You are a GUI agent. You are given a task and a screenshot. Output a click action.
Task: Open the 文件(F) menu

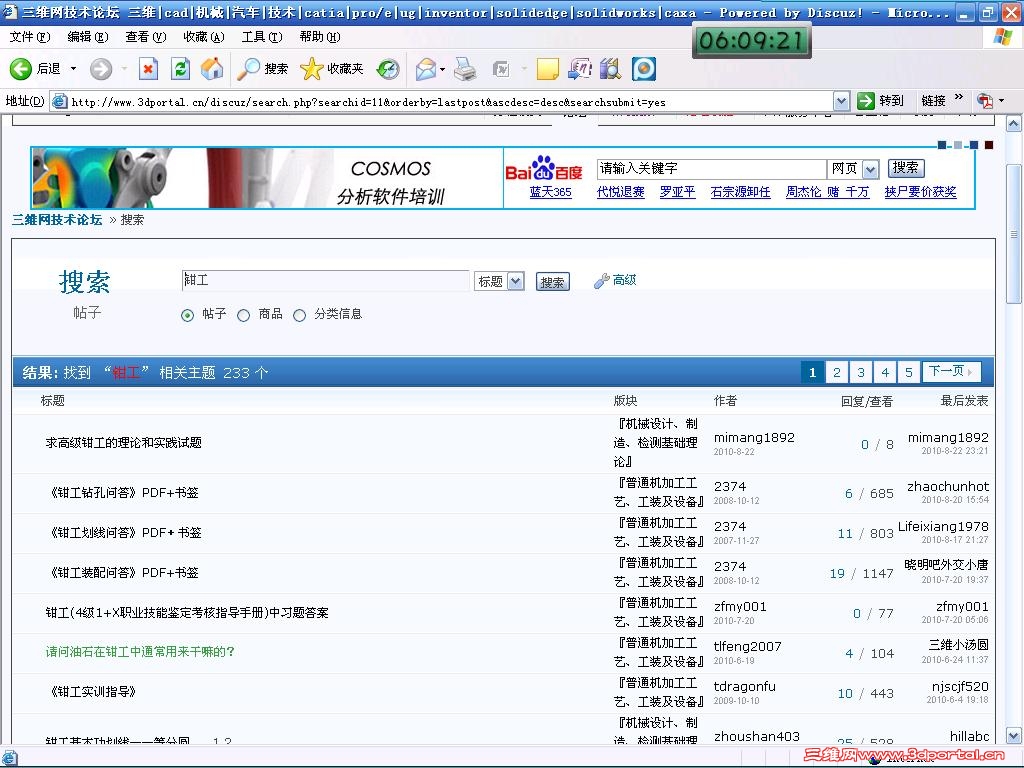click(x=30, y=37)
